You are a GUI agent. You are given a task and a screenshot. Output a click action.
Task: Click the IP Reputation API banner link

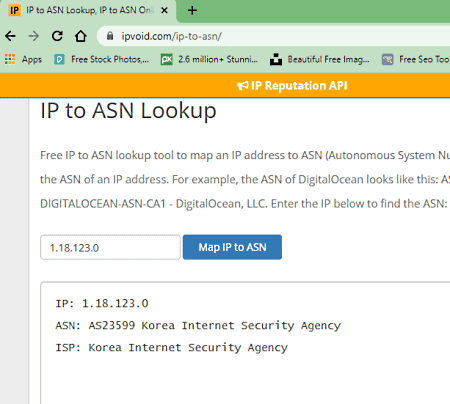tap(292, 86)
